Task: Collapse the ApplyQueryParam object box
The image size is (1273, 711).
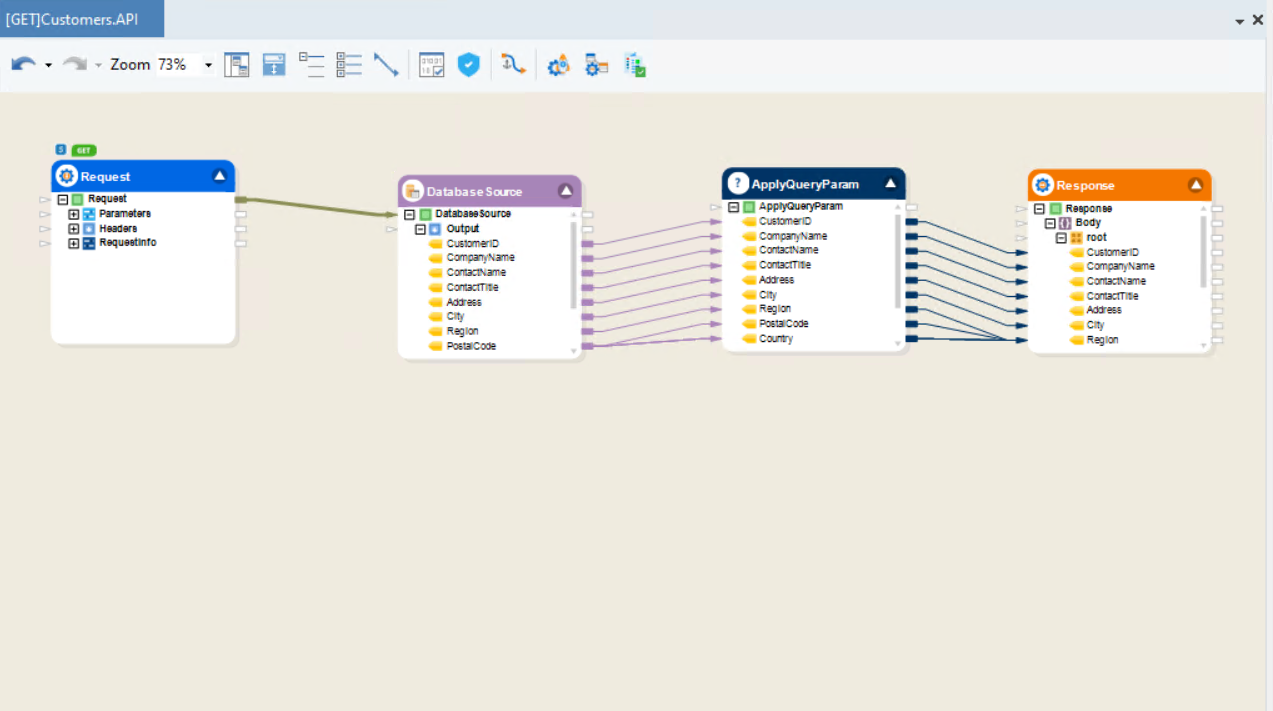Action: (890, 184)
